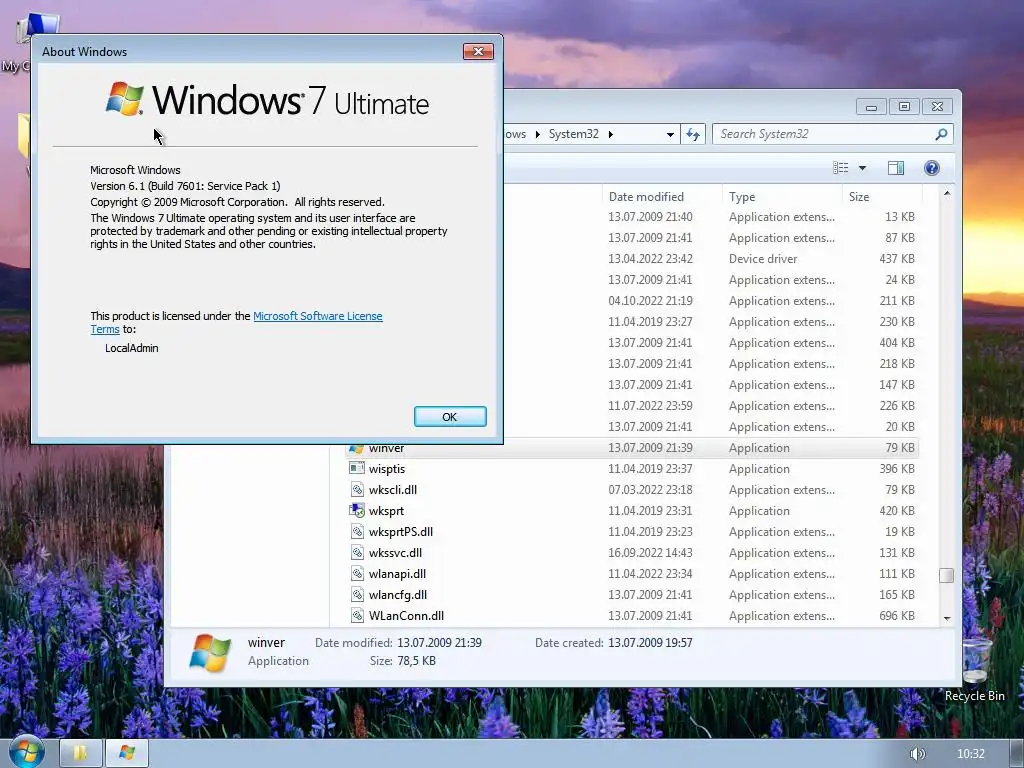Open the Recycle Bin desktop icon
Viewport: 1024px width, 768px height.
pyautogui.click(x=974, y=669)
